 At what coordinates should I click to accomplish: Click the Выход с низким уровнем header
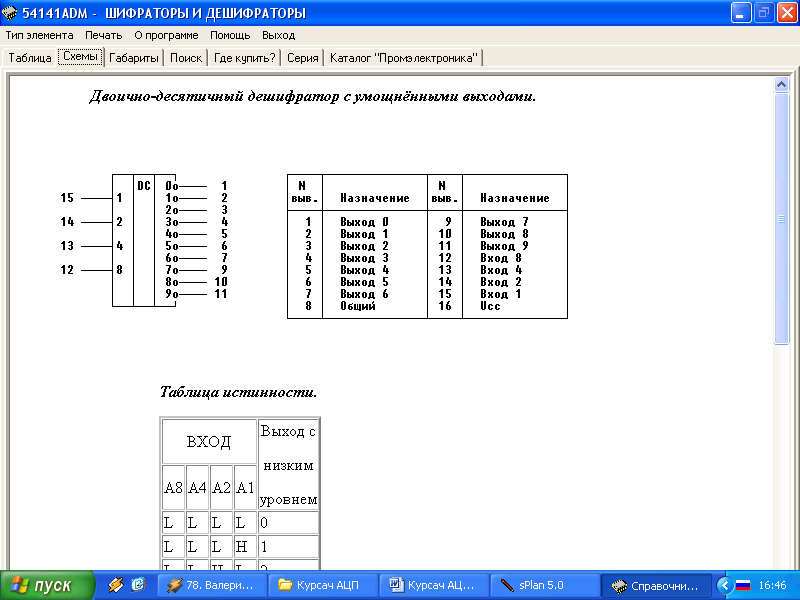(289, 465)
